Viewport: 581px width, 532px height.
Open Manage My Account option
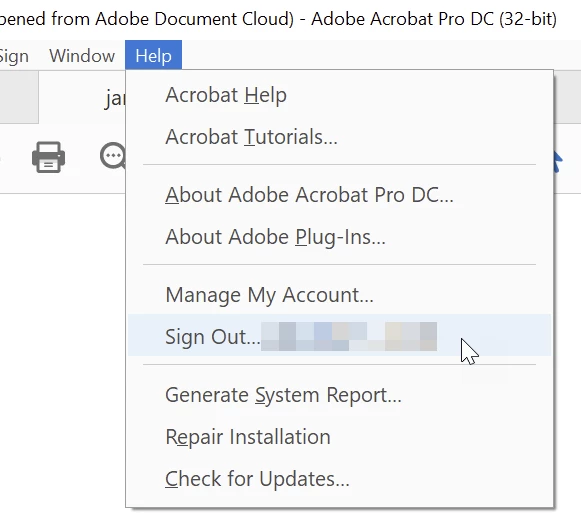click(339, 295)
